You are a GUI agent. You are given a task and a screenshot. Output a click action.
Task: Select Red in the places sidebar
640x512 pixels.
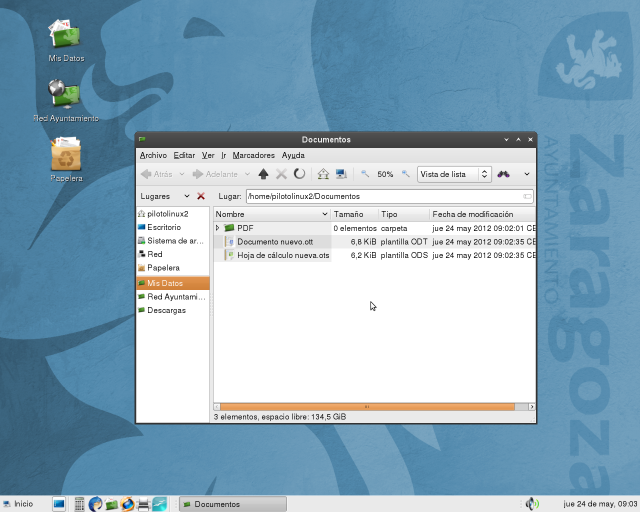click(172, 254)
